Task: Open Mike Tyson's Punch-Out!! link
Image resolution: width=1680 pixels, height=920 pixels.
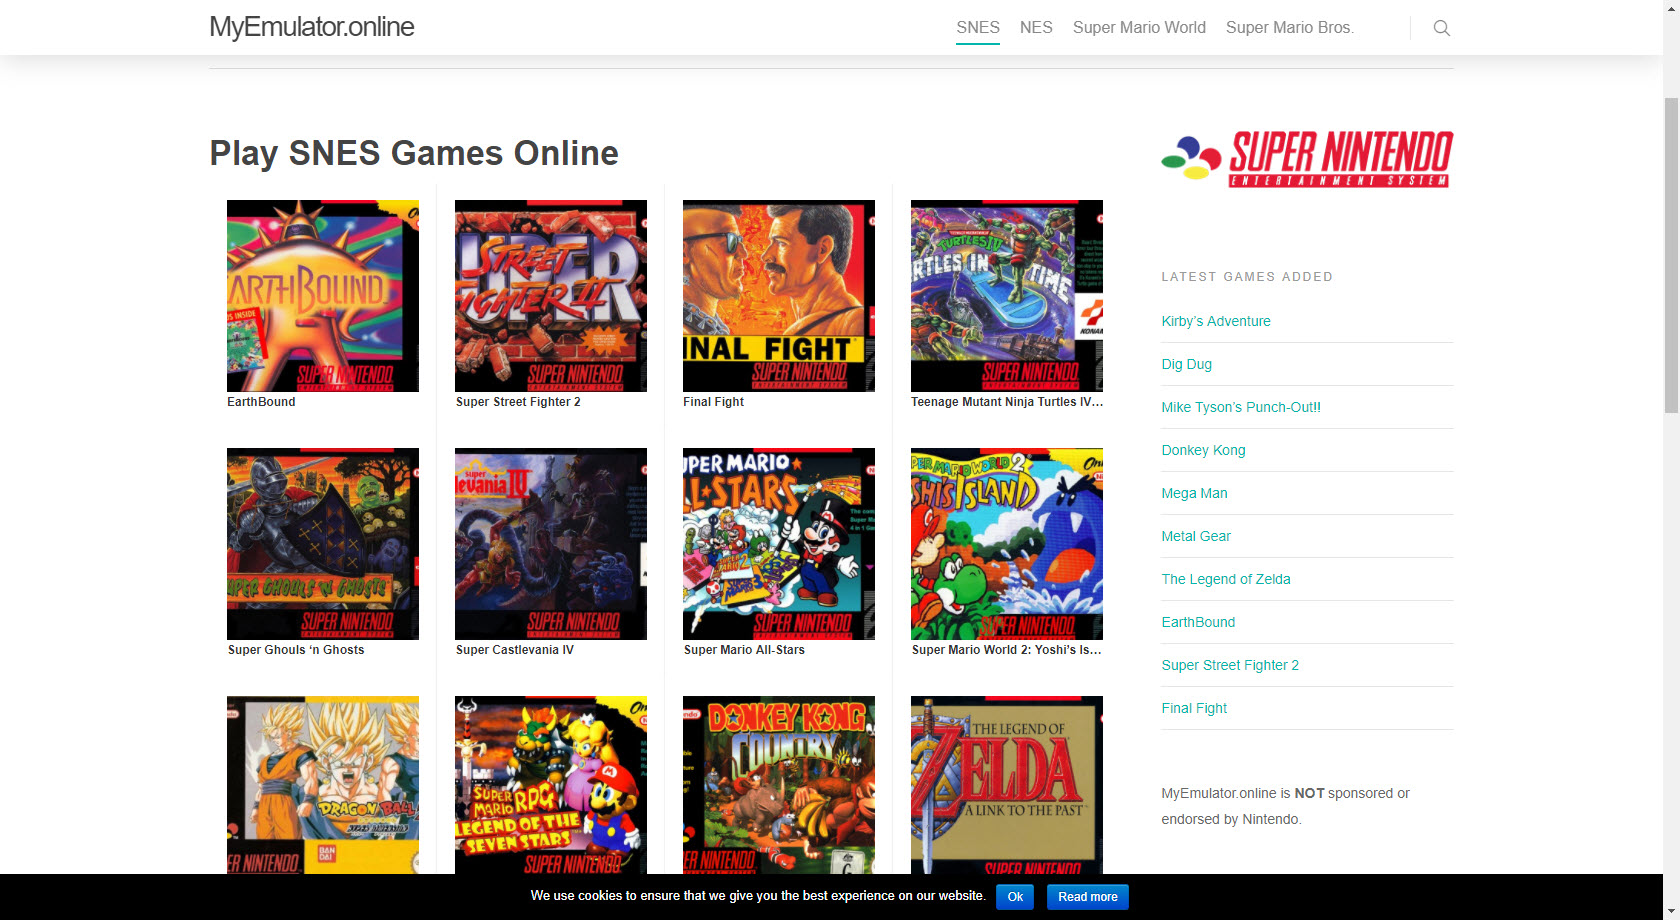Action: (x=1241, y=407)
